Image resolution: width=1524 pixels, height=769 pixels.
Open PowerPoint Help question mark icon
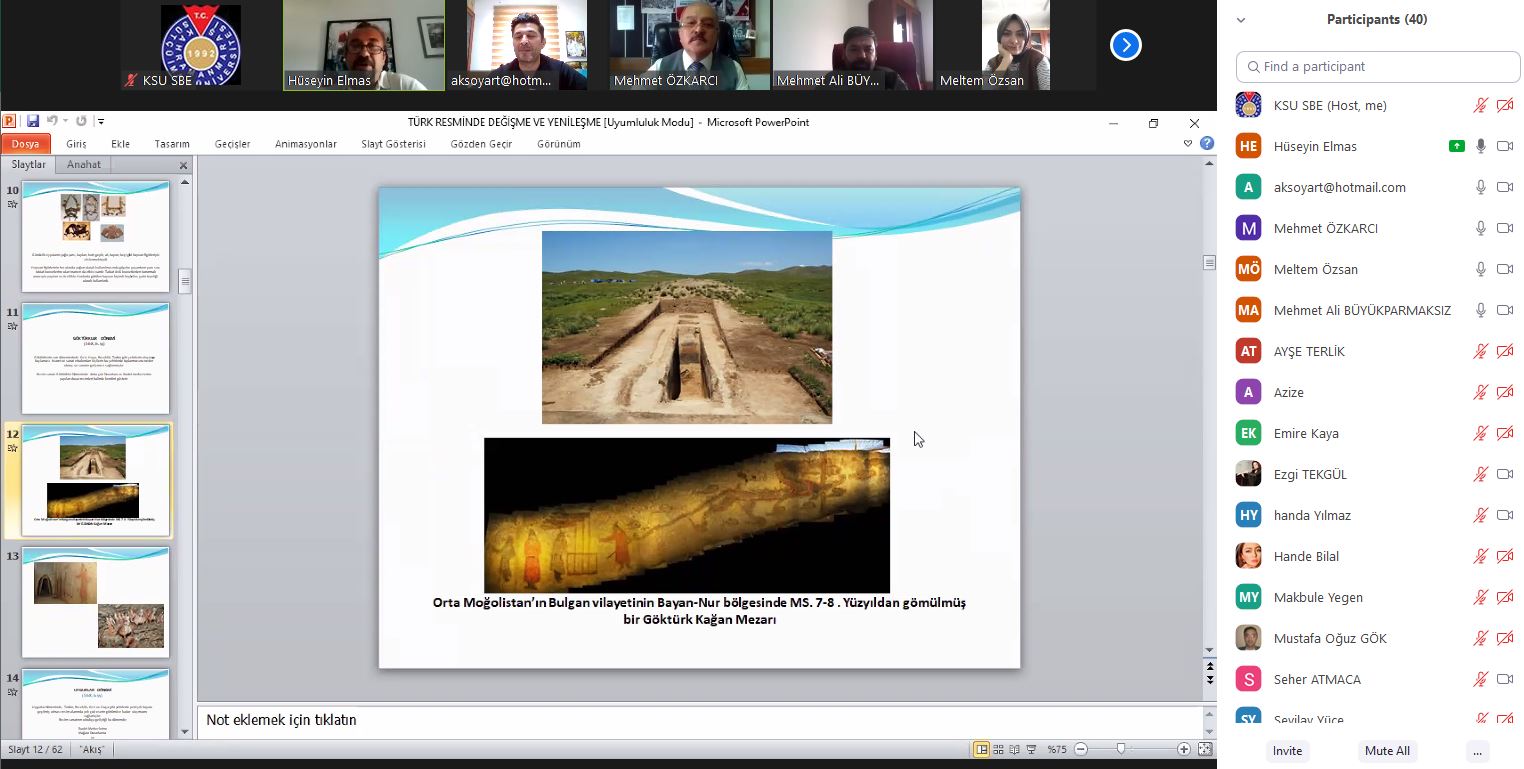[1207, 144]
